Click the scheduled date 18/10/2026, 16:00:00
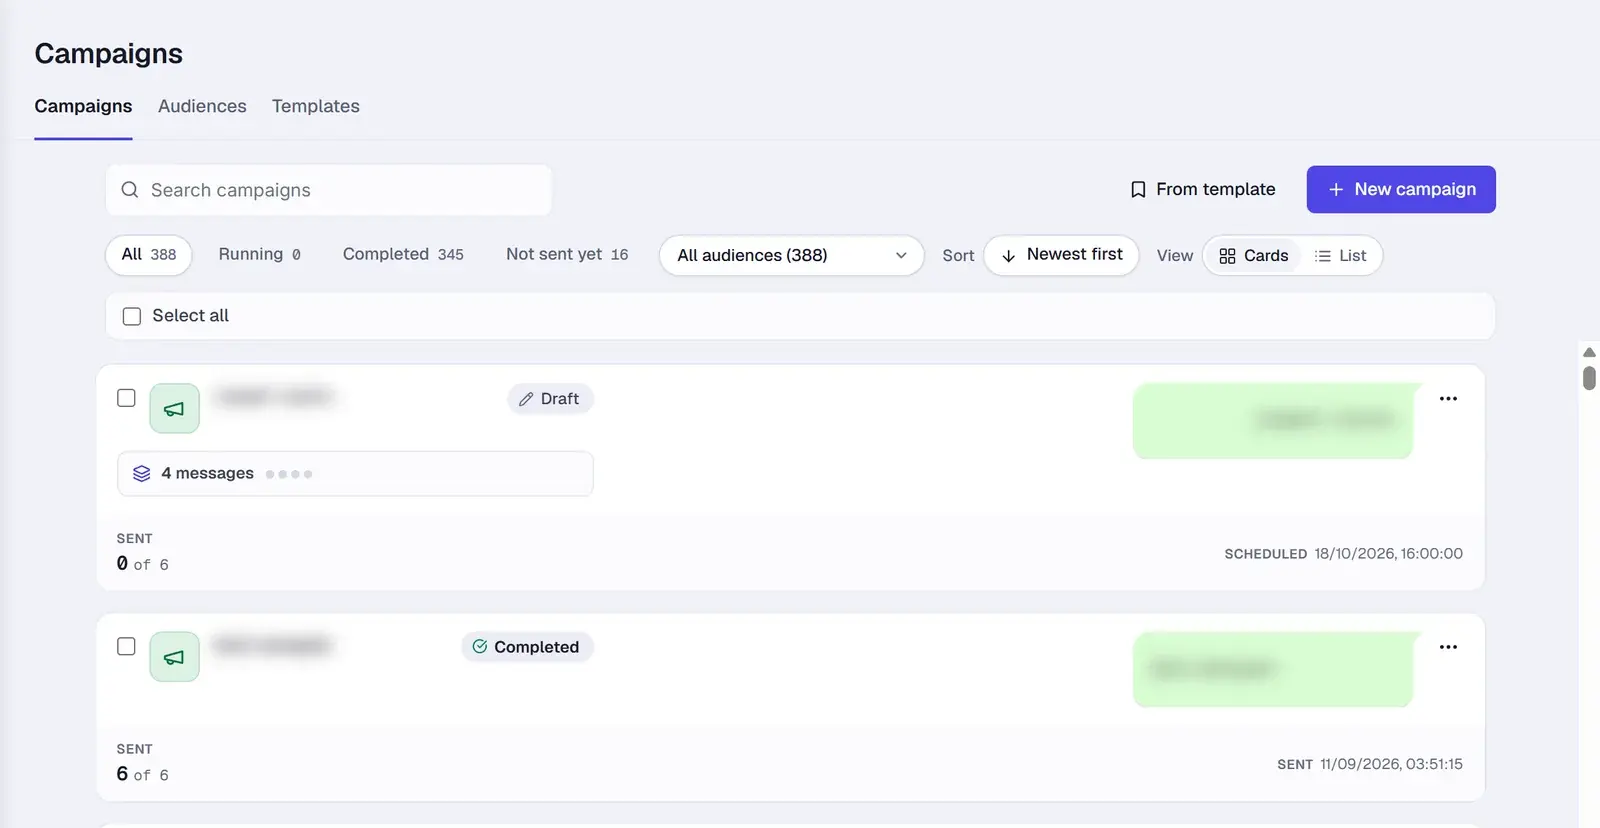This screenshot has height=828, width=1600. (1388, 554)
